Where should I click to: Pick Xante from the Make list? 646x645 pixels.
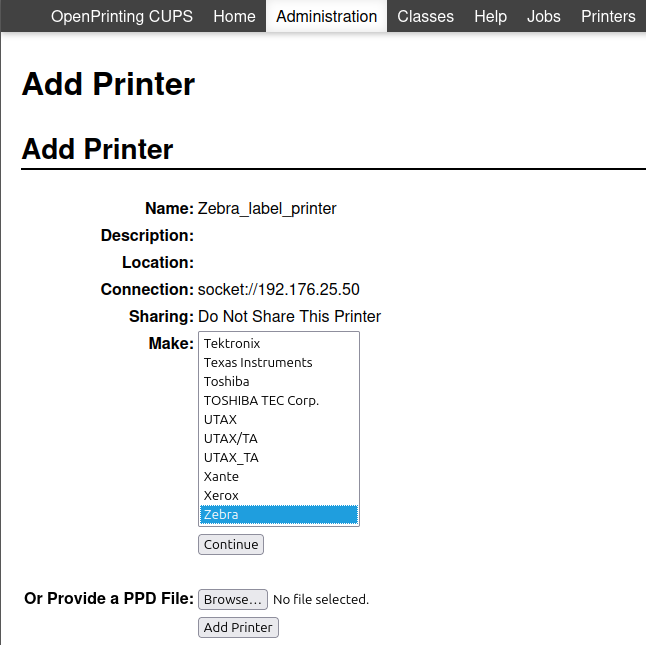click(221, 477)
